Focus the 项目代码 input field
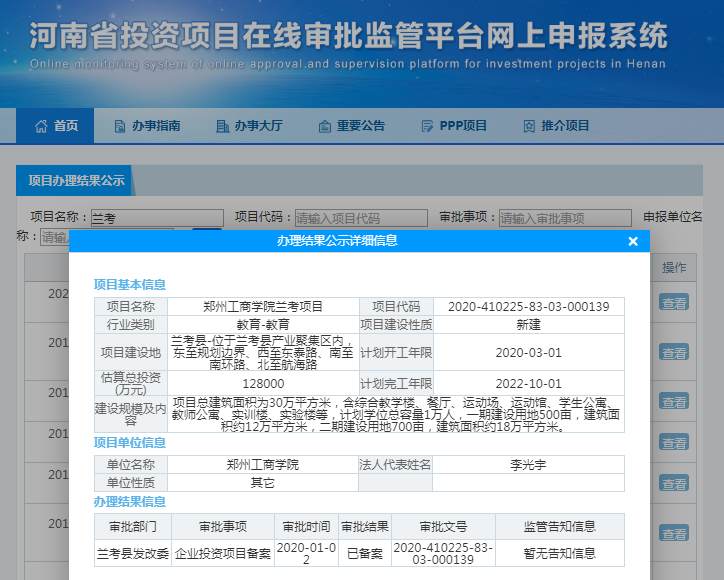This screenshot has width=724, height=580. tap(360, 218)
